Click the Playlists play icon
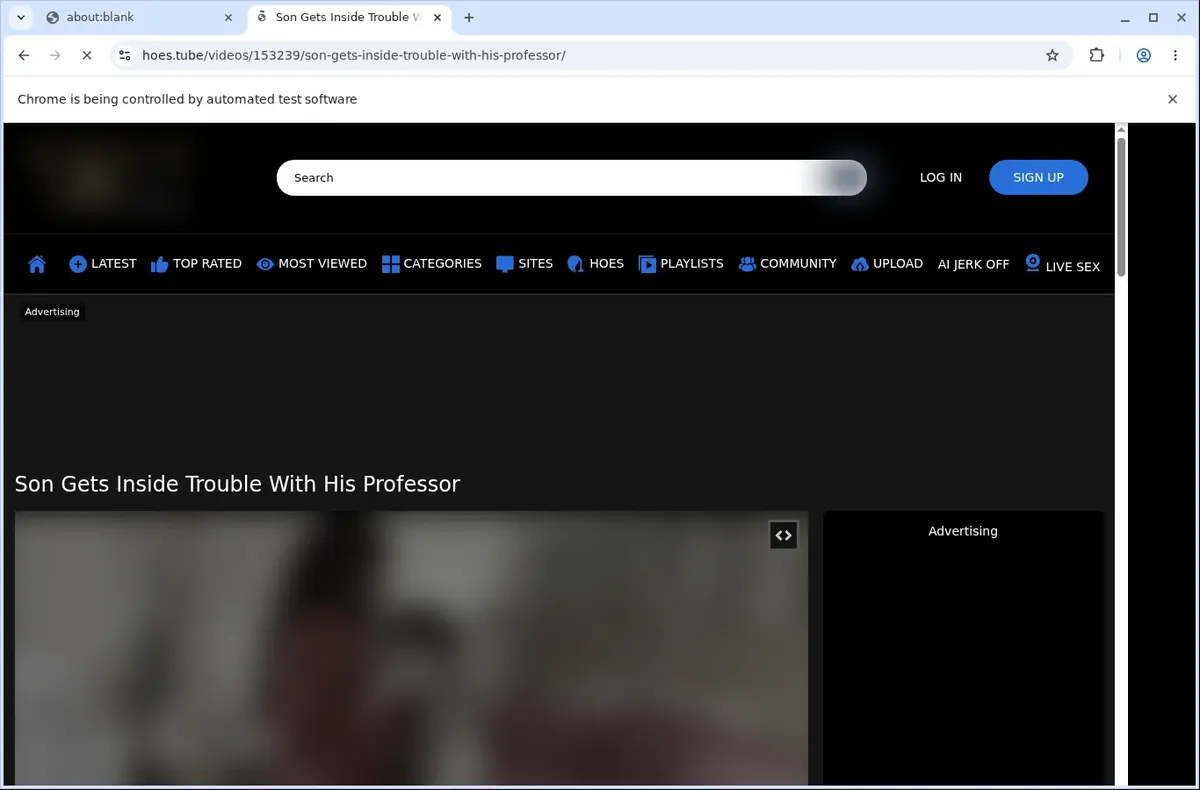 click(x=647, y=264)
